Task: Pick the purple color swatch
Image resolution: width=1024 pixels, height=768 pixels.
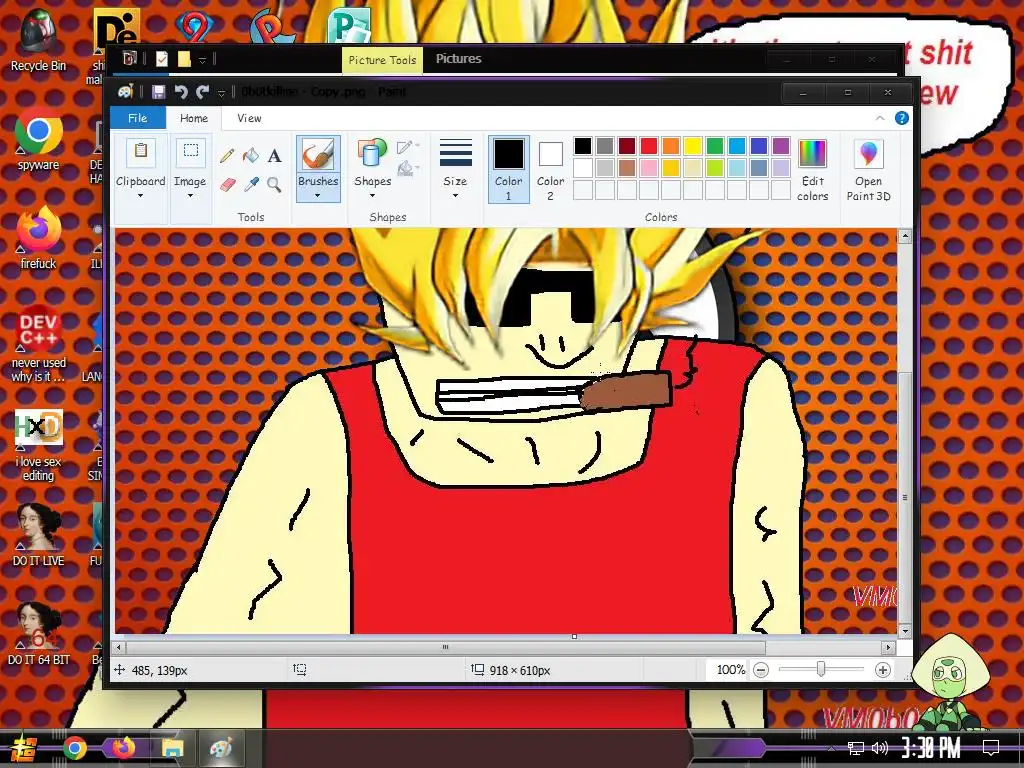Action: pos(780,146)
